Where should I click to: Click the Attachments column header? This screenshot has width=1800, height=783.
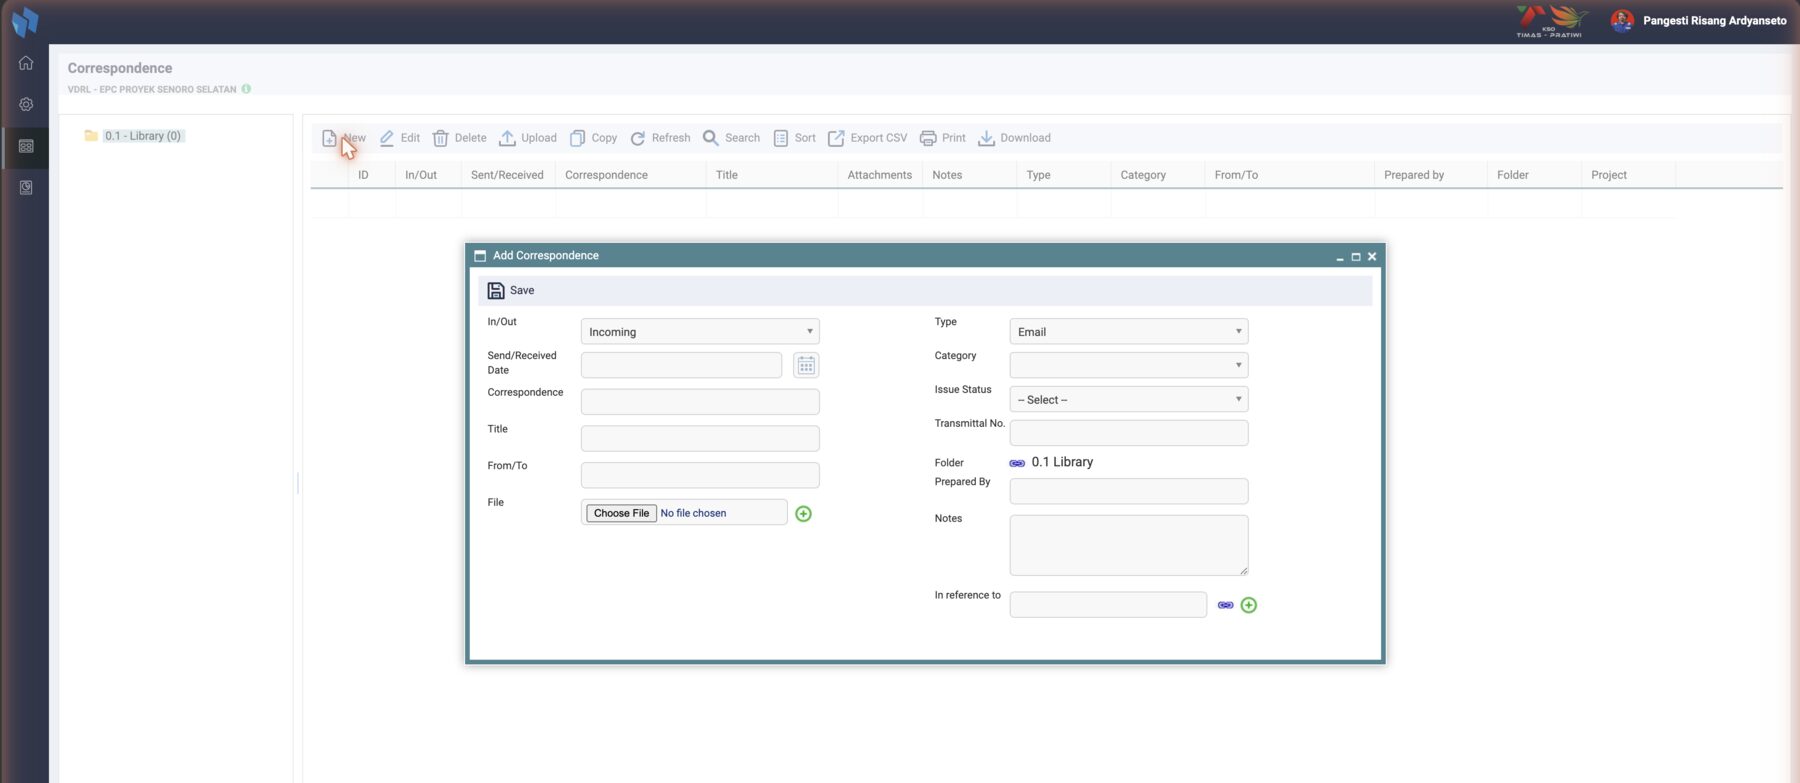click(880, 175)
